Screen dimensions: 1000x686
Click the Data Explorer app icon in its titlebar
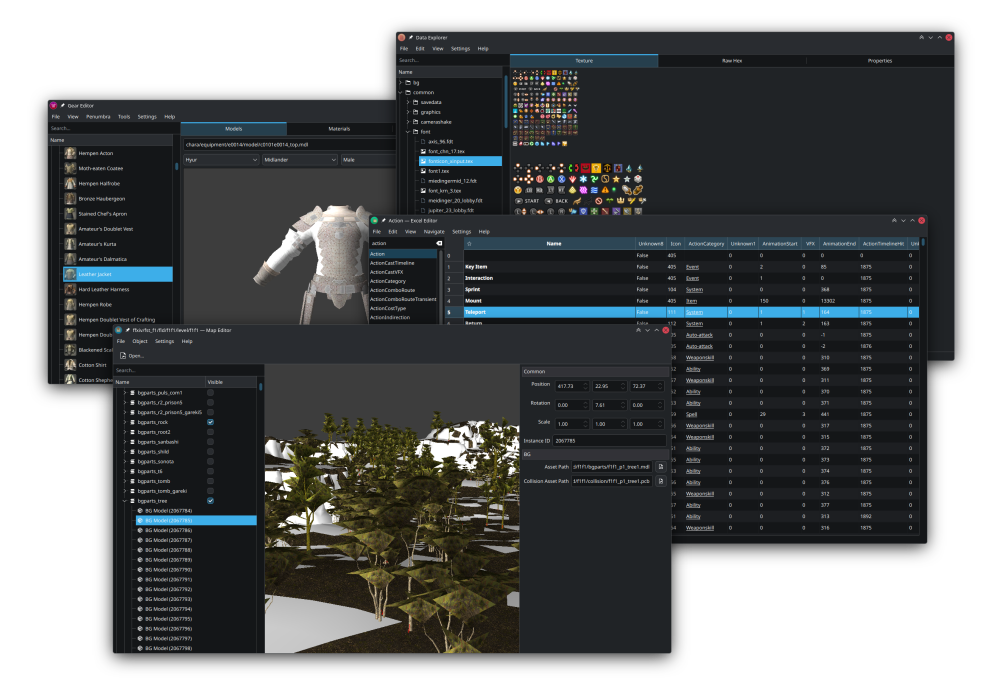[x=403, y=37]
